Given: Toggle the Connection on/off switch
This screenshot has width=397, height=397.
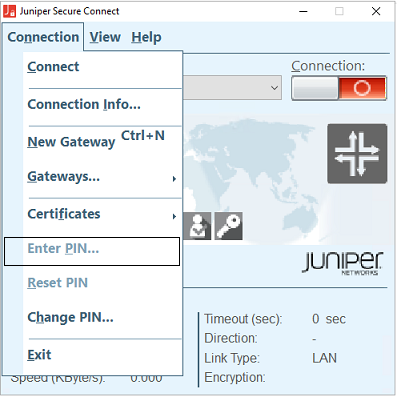Looking at the screenshot, I should tap(339, 88).
